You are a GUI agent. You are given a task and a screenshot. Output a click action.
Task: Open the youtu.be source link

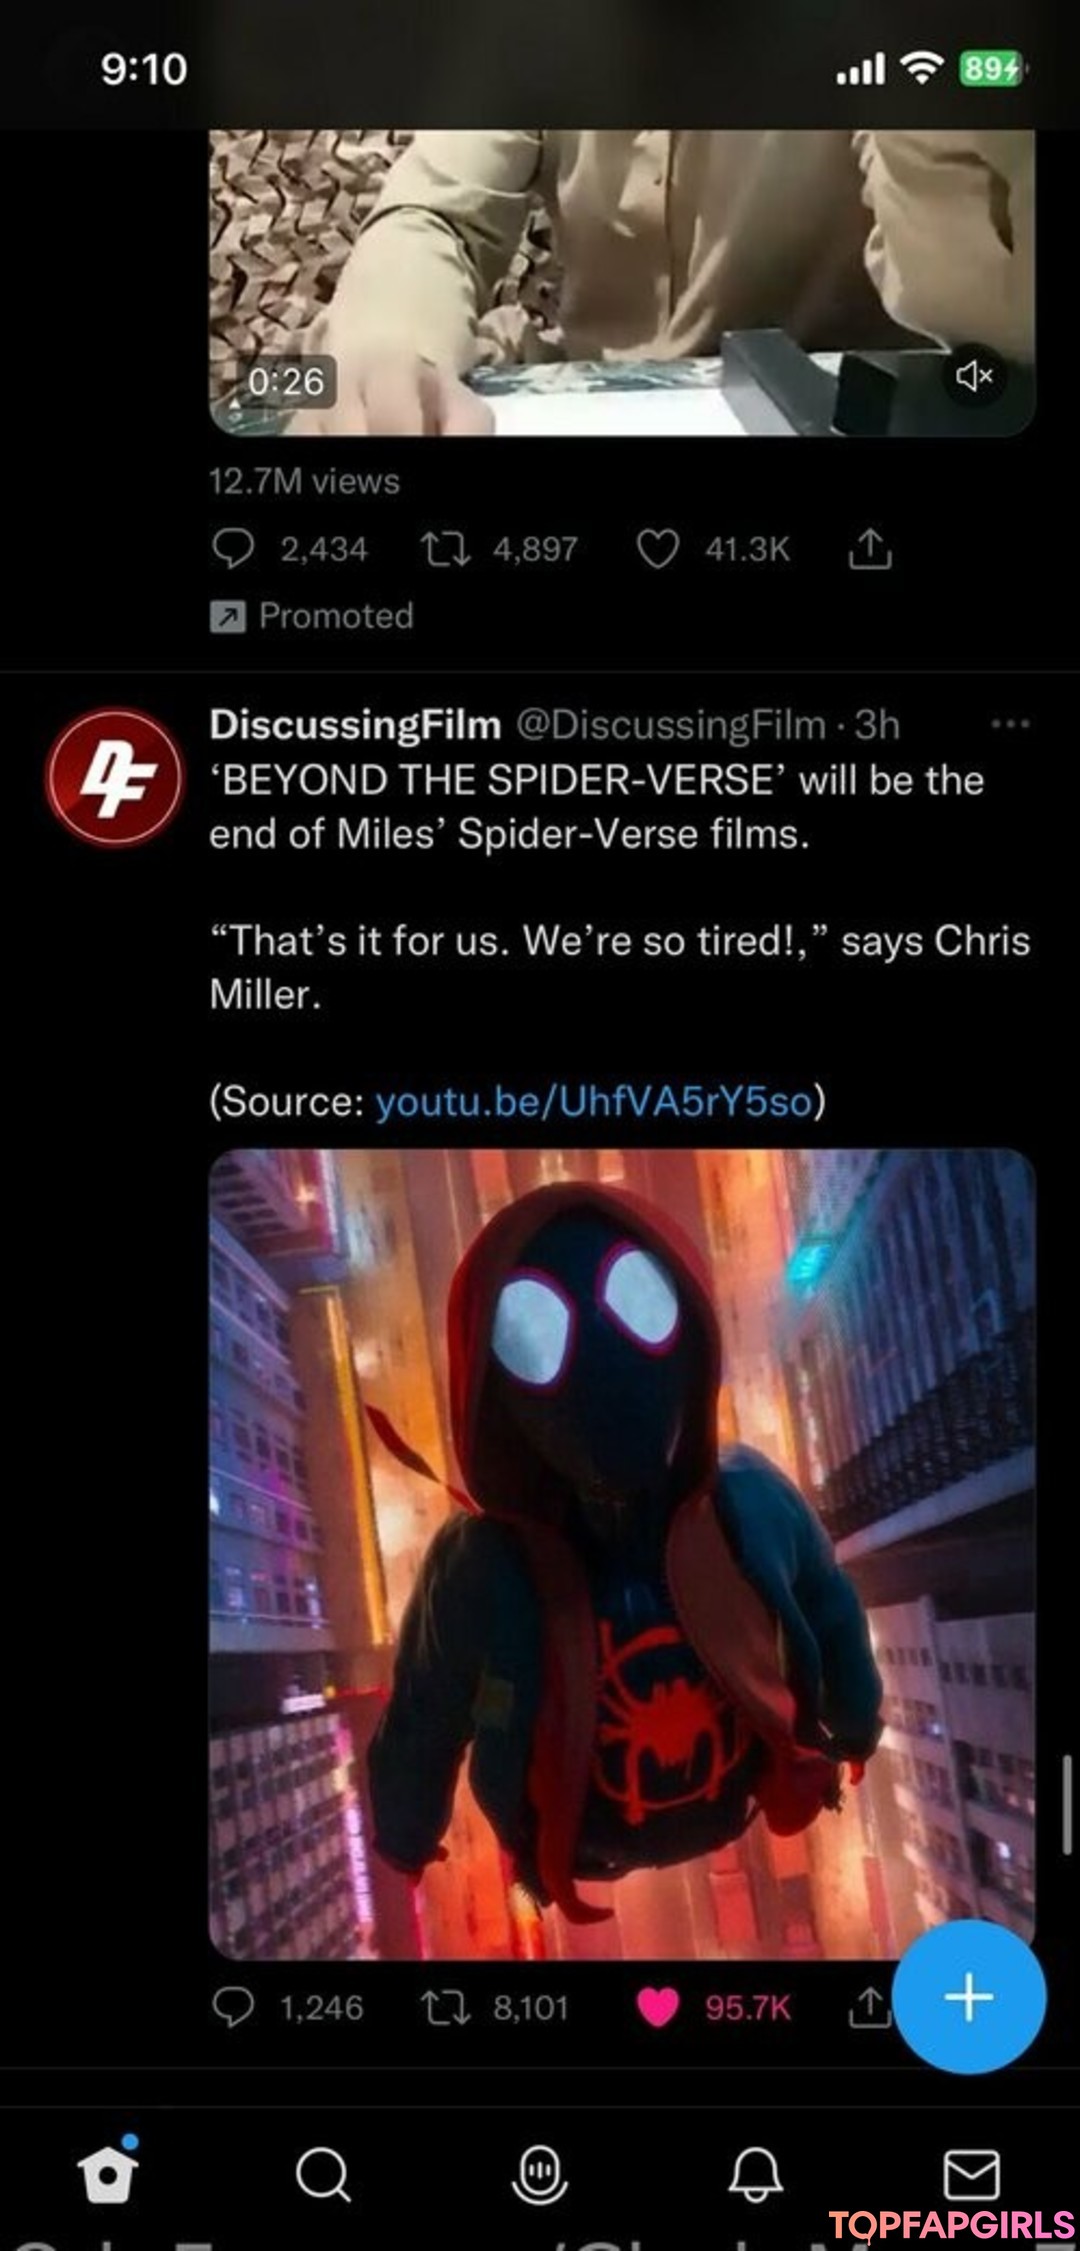coord(594,1101)
